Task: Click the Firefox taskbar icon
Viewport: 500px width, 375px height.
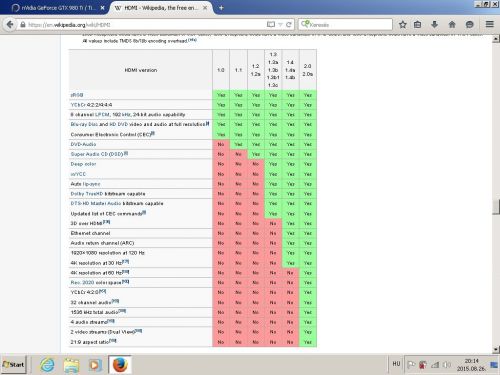Action: coord(120,365)
